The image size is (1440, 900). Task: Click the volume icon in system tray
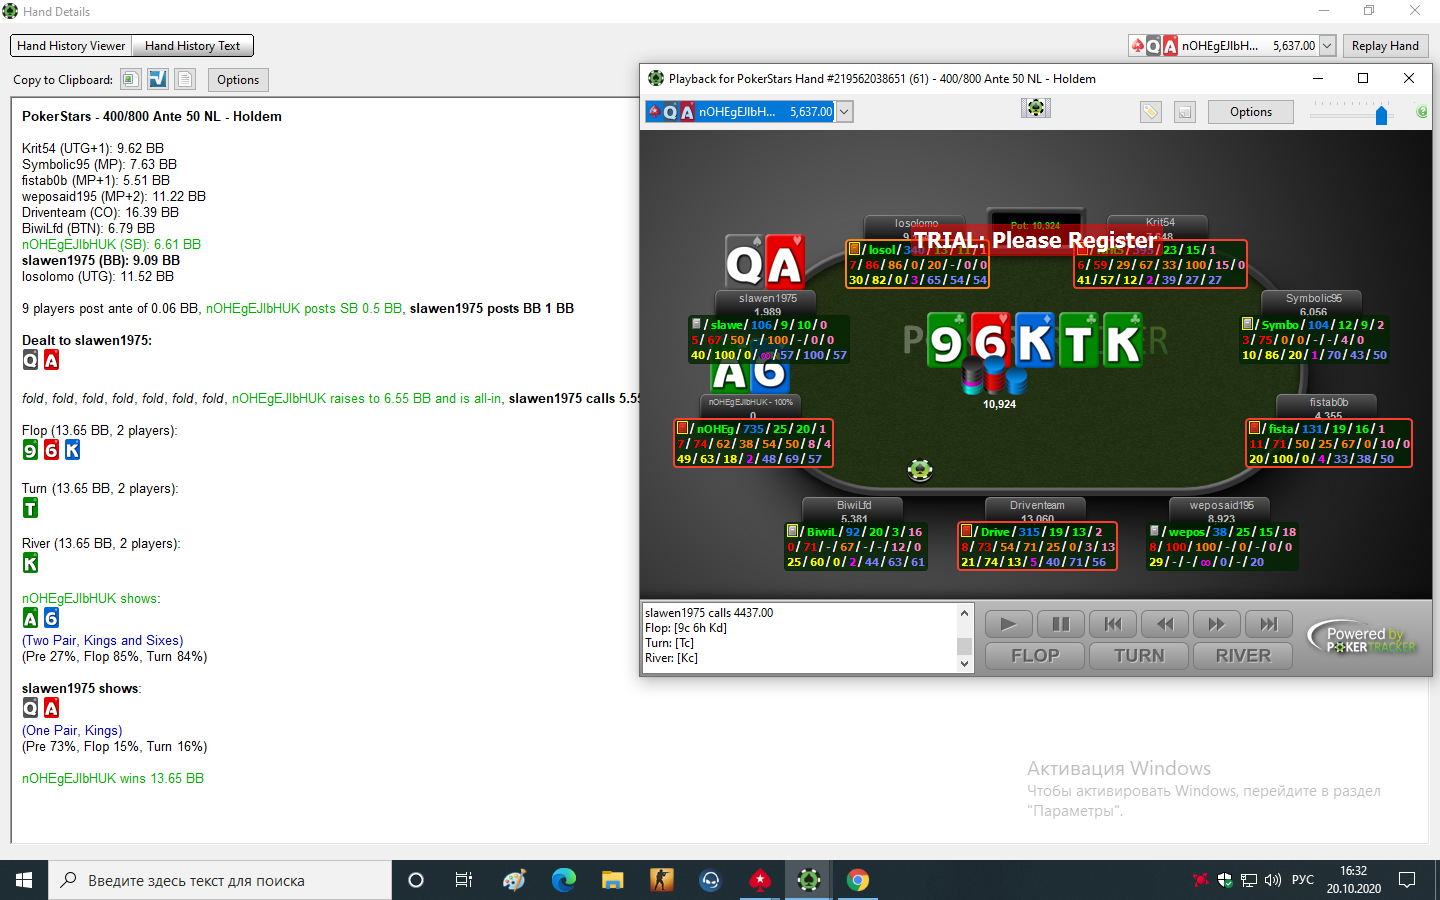tap(1273, 880)
